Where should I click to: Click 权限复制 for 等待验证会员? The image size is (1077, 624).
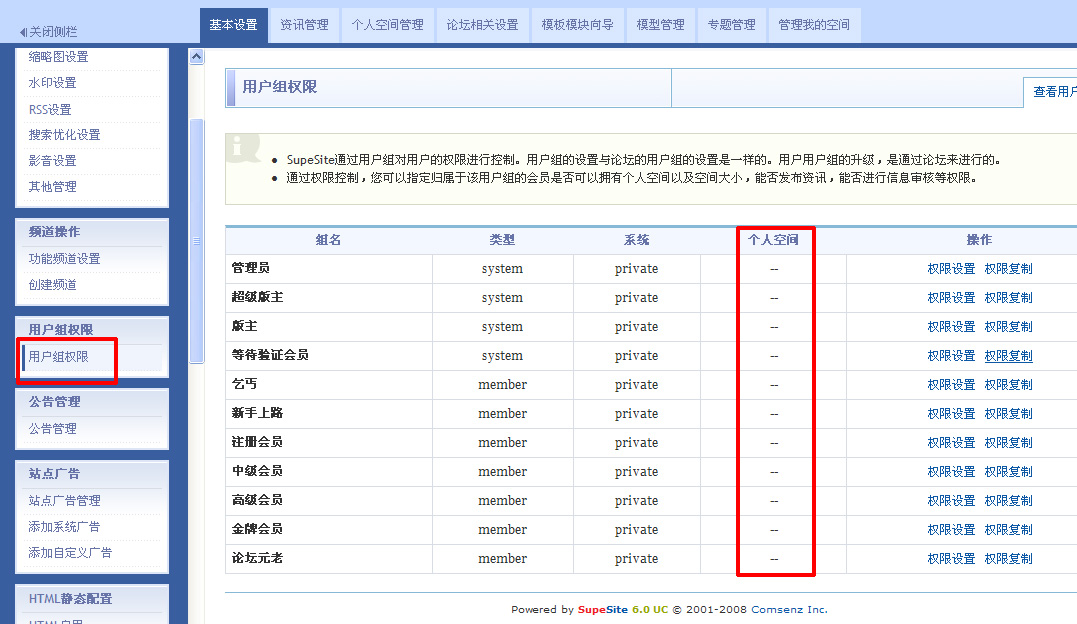(x=1008, y=355)
